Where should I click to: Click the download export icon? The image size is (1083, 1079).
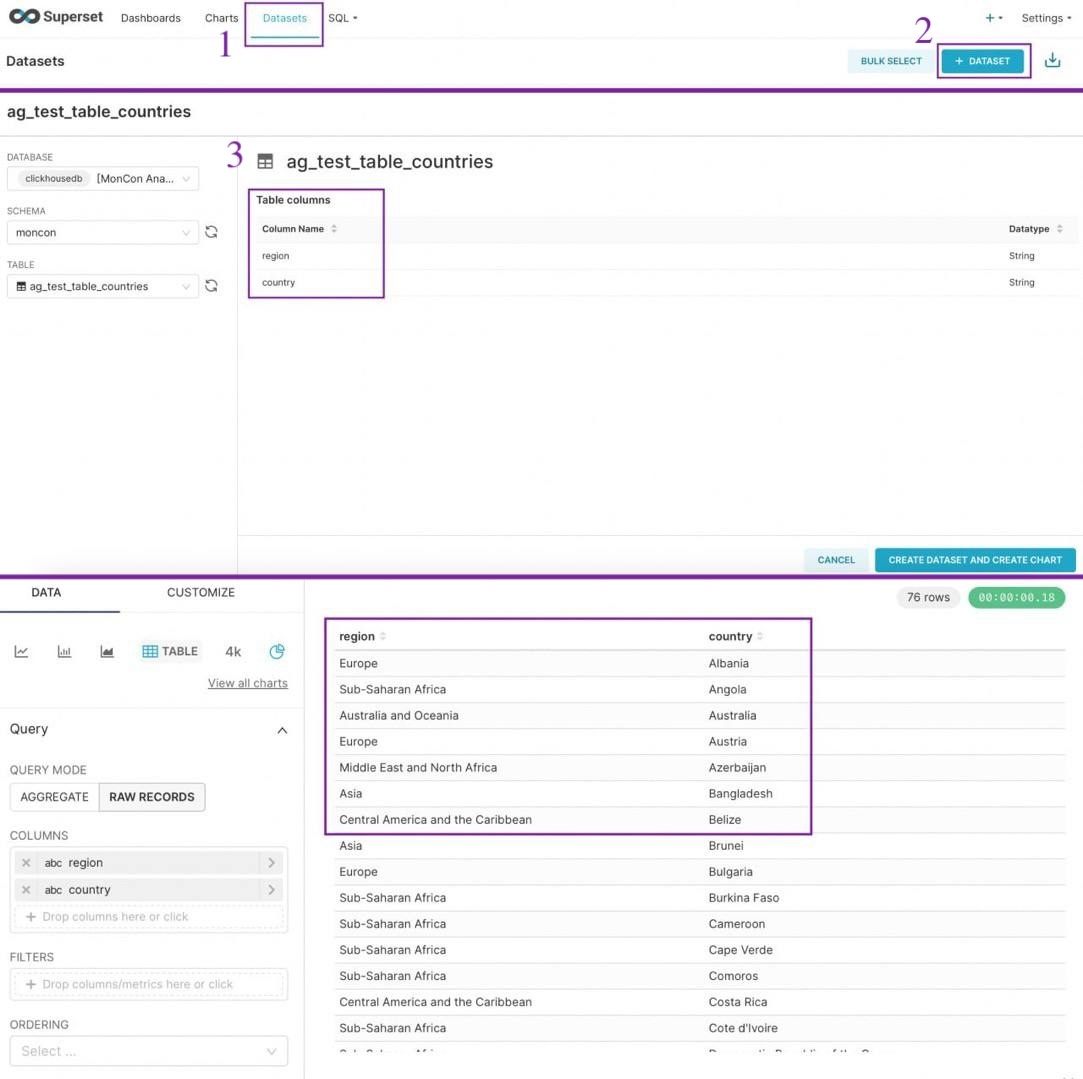[x=1053, y=61]
